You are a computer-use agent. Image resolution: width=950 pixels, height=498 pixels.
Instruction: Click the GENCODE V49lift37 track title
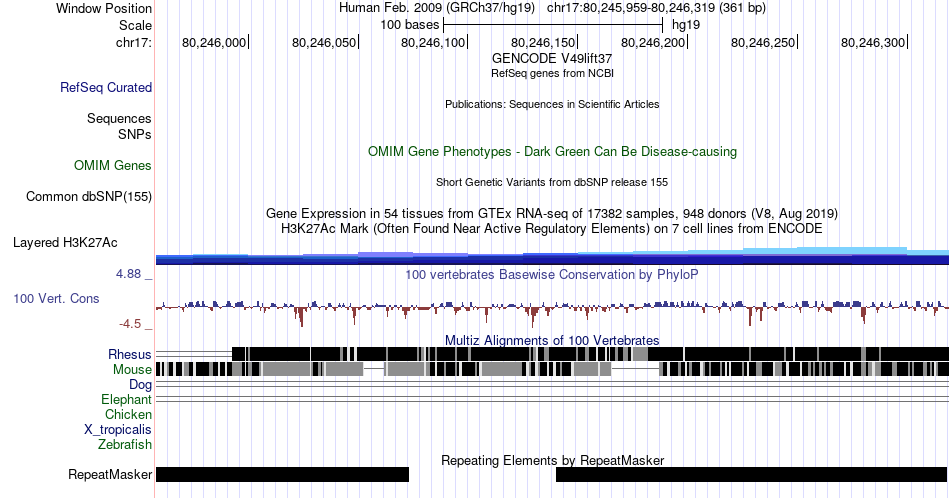coord(552,59)
